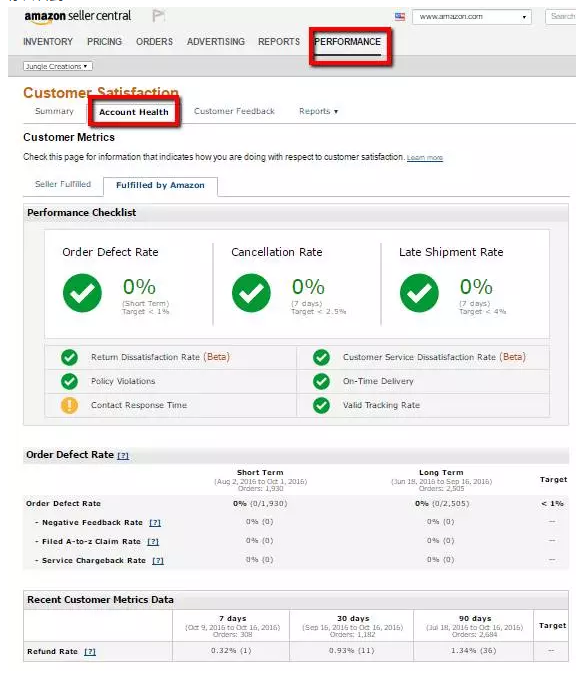The height and width of the screenshot is (675, 586).
Task: Click the Amazon Seller Central logo
Action: click(78, 16)
